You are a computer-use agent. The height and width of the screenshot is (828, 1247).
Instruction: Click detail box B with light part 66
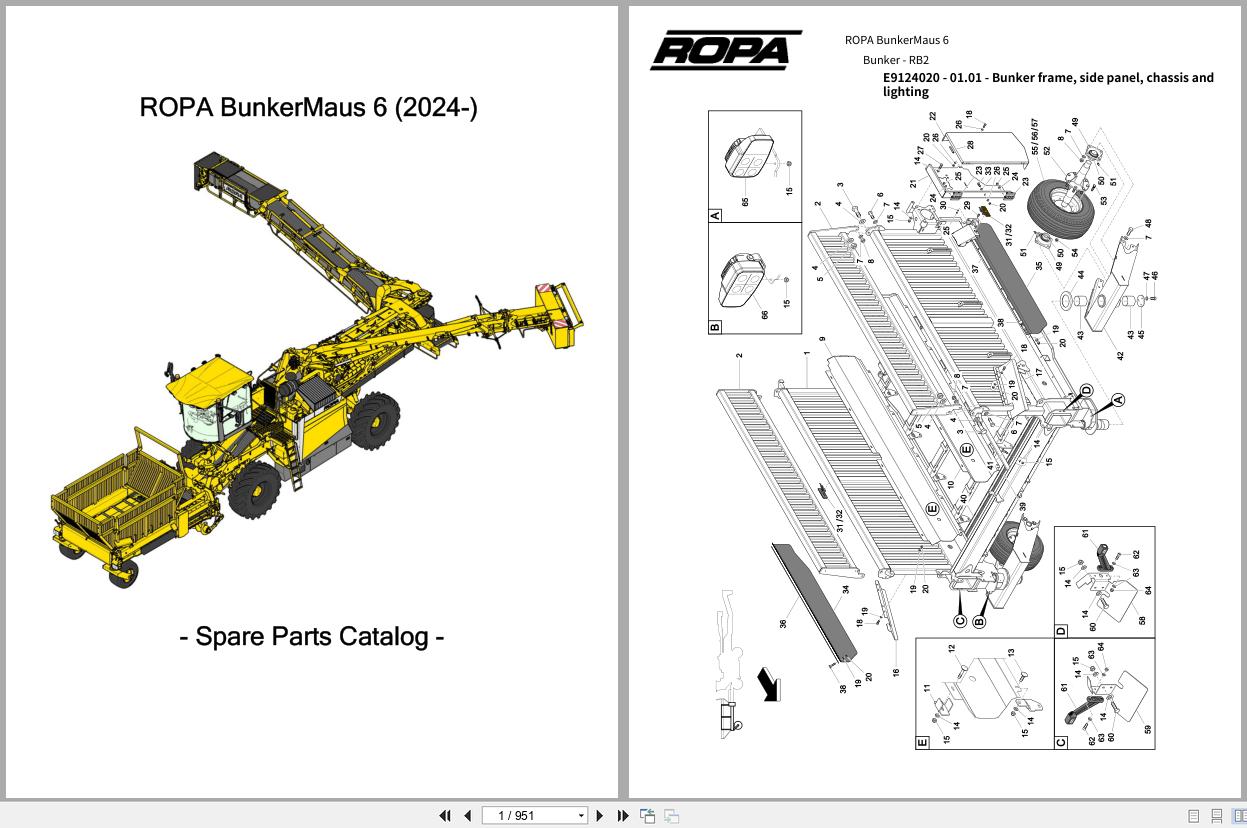[755, 278]
